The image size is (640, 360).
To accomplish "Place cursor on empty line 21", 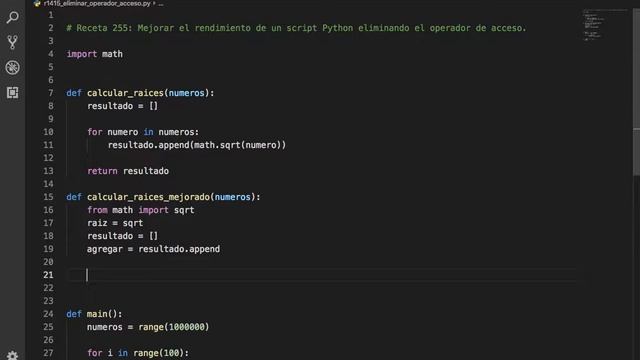I will (x=322, y=275).
